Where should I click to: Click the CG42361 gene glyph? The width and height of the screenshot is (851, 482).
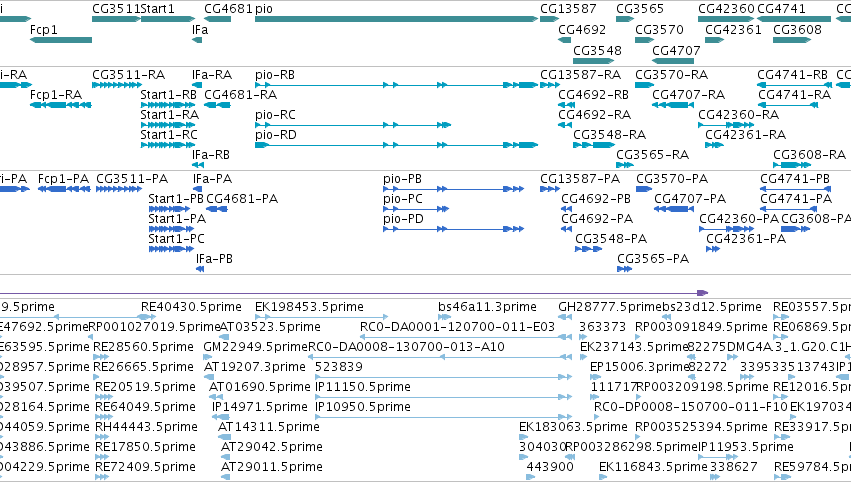pyautogui.click(x=715, y=40)
